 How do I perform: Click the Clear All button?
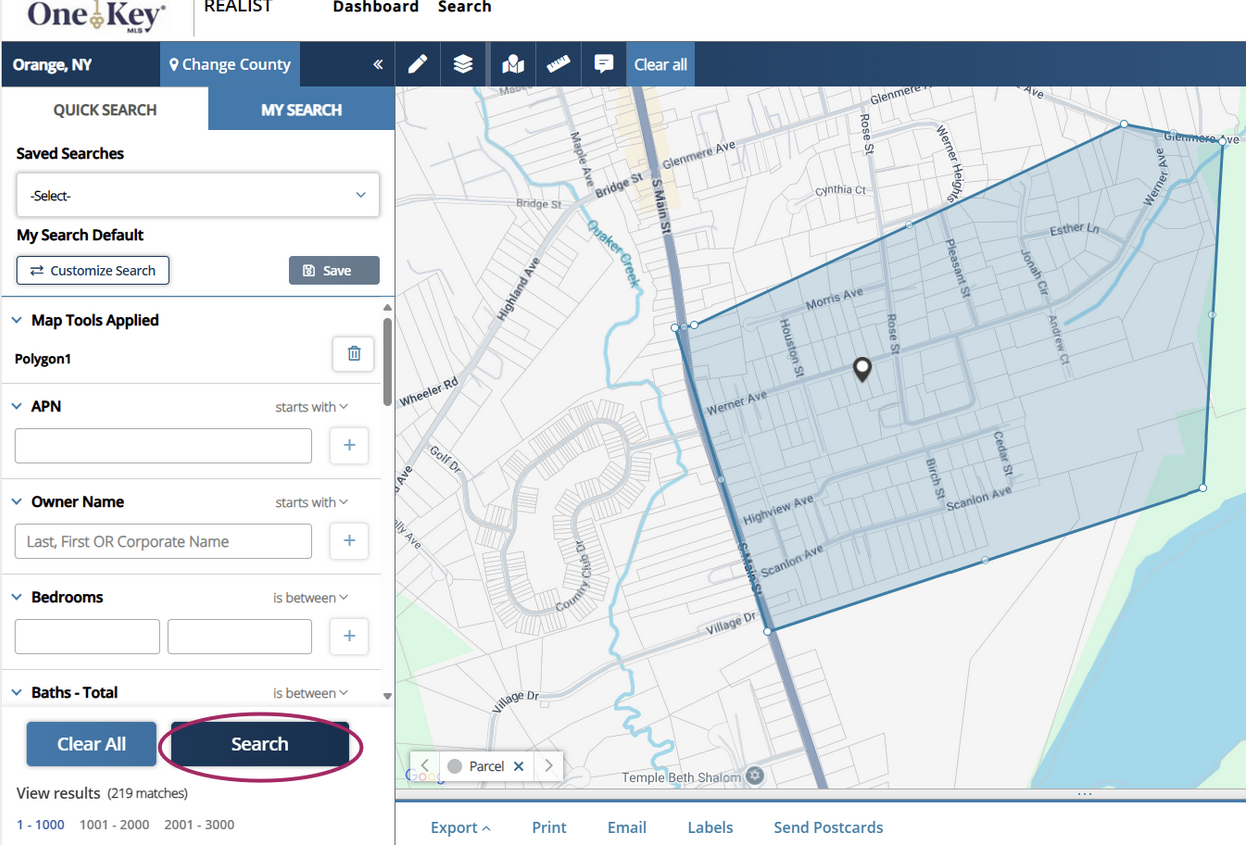point(92,744)
